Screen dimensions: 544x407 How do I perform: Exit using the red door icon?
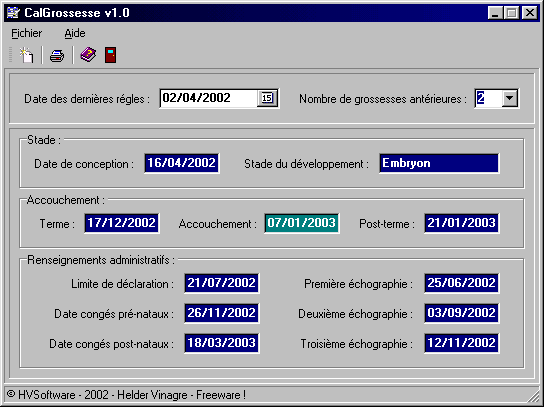pyautogui.click(x=110, y=55)
